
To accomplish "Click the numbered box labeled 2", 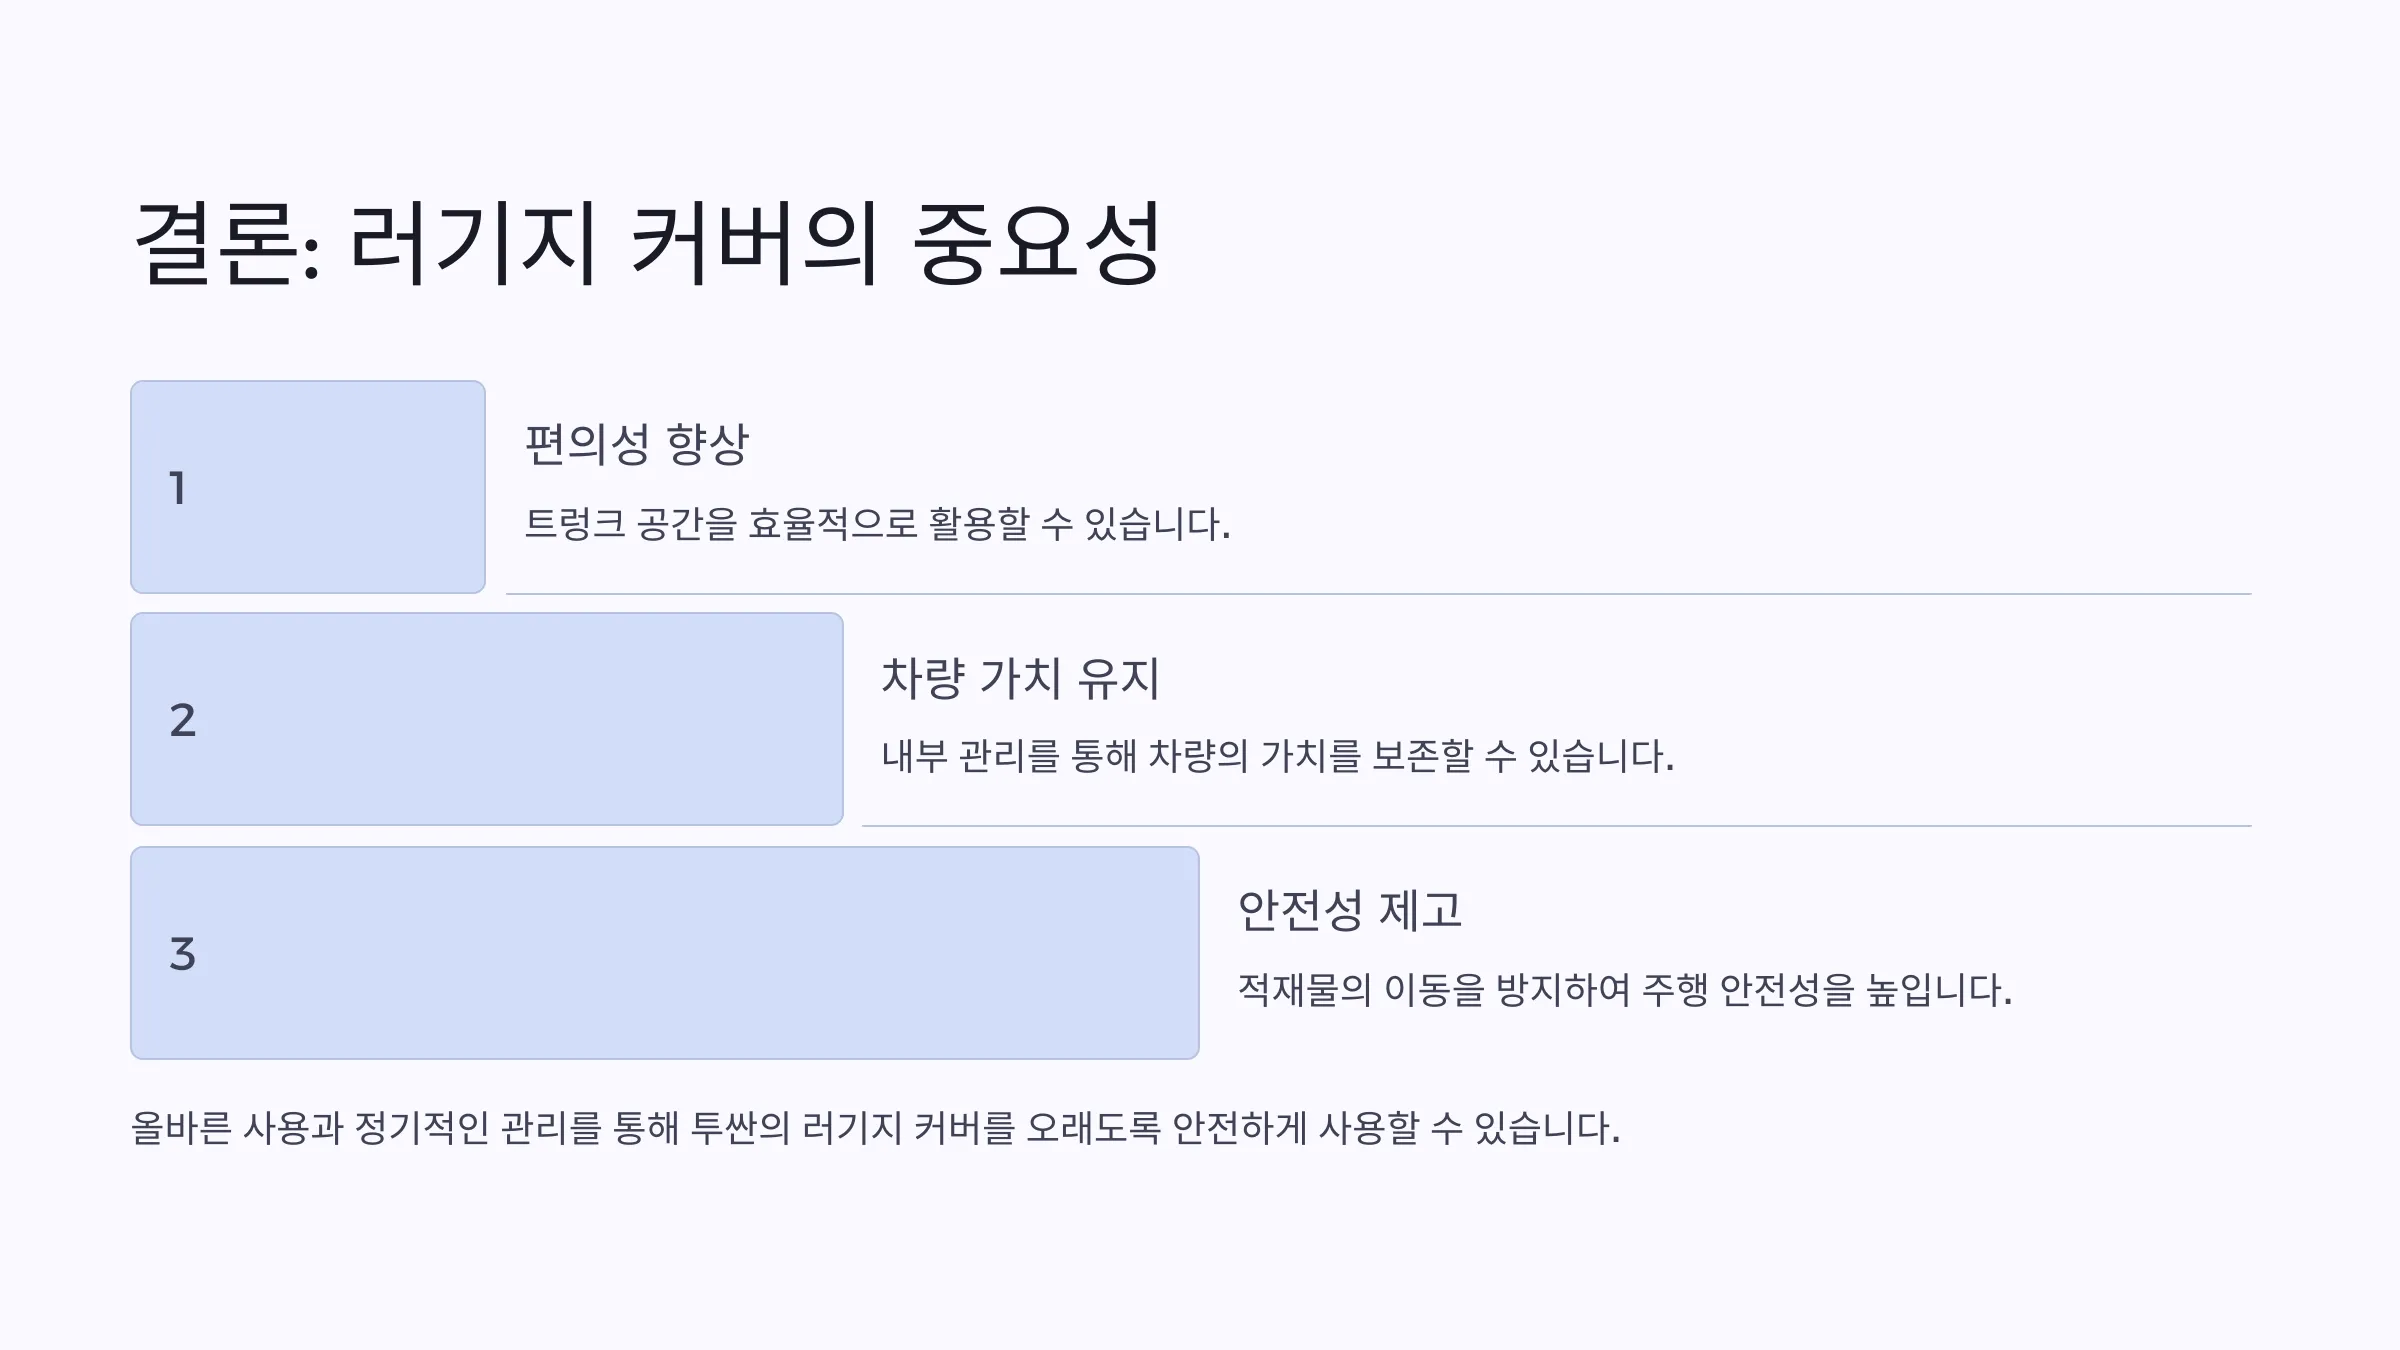I will (487, 719).
